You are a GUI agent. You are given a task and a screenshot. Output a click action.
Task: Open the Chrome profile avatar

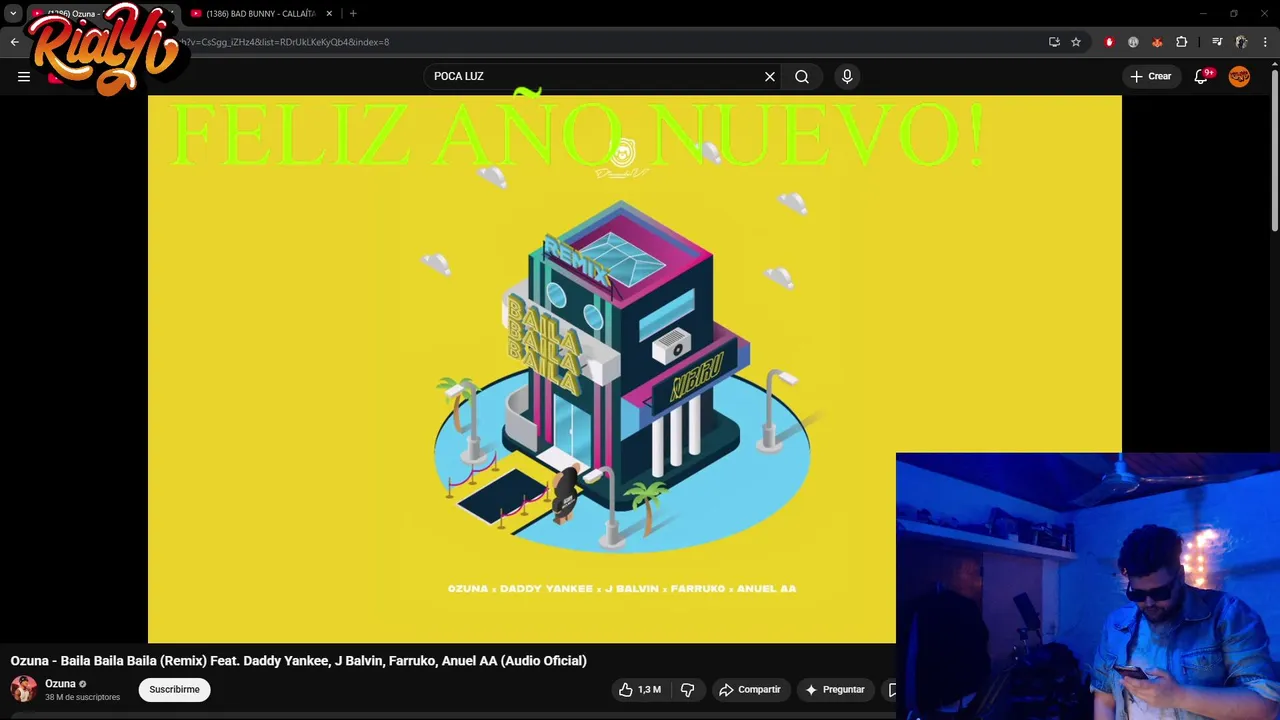pos(1241,42)
